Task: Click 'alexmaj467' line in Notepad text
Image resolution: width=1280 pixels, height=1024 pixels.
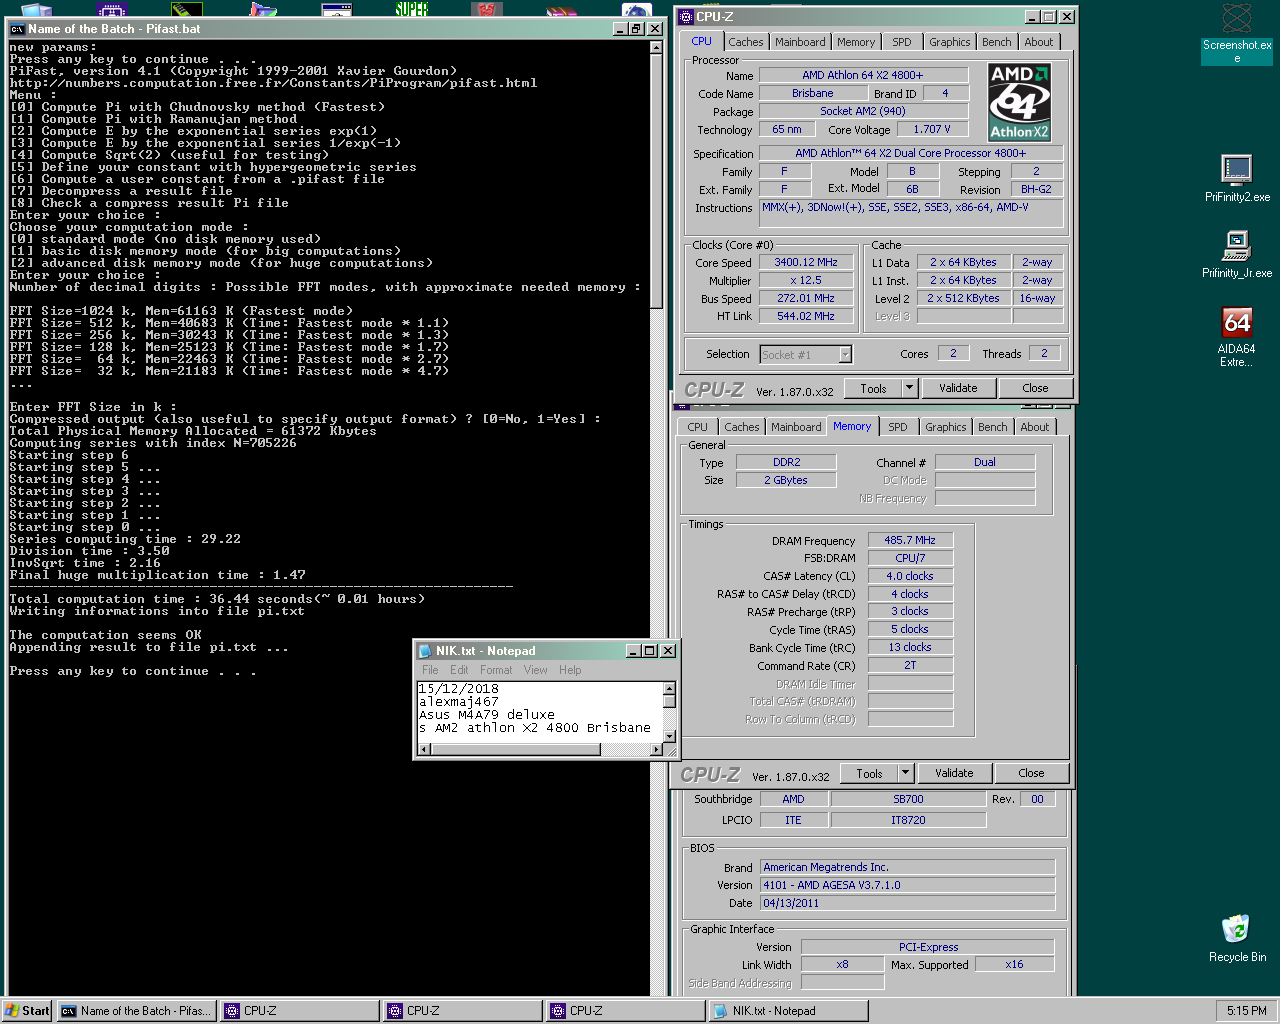Action: (x=459, y=702)
